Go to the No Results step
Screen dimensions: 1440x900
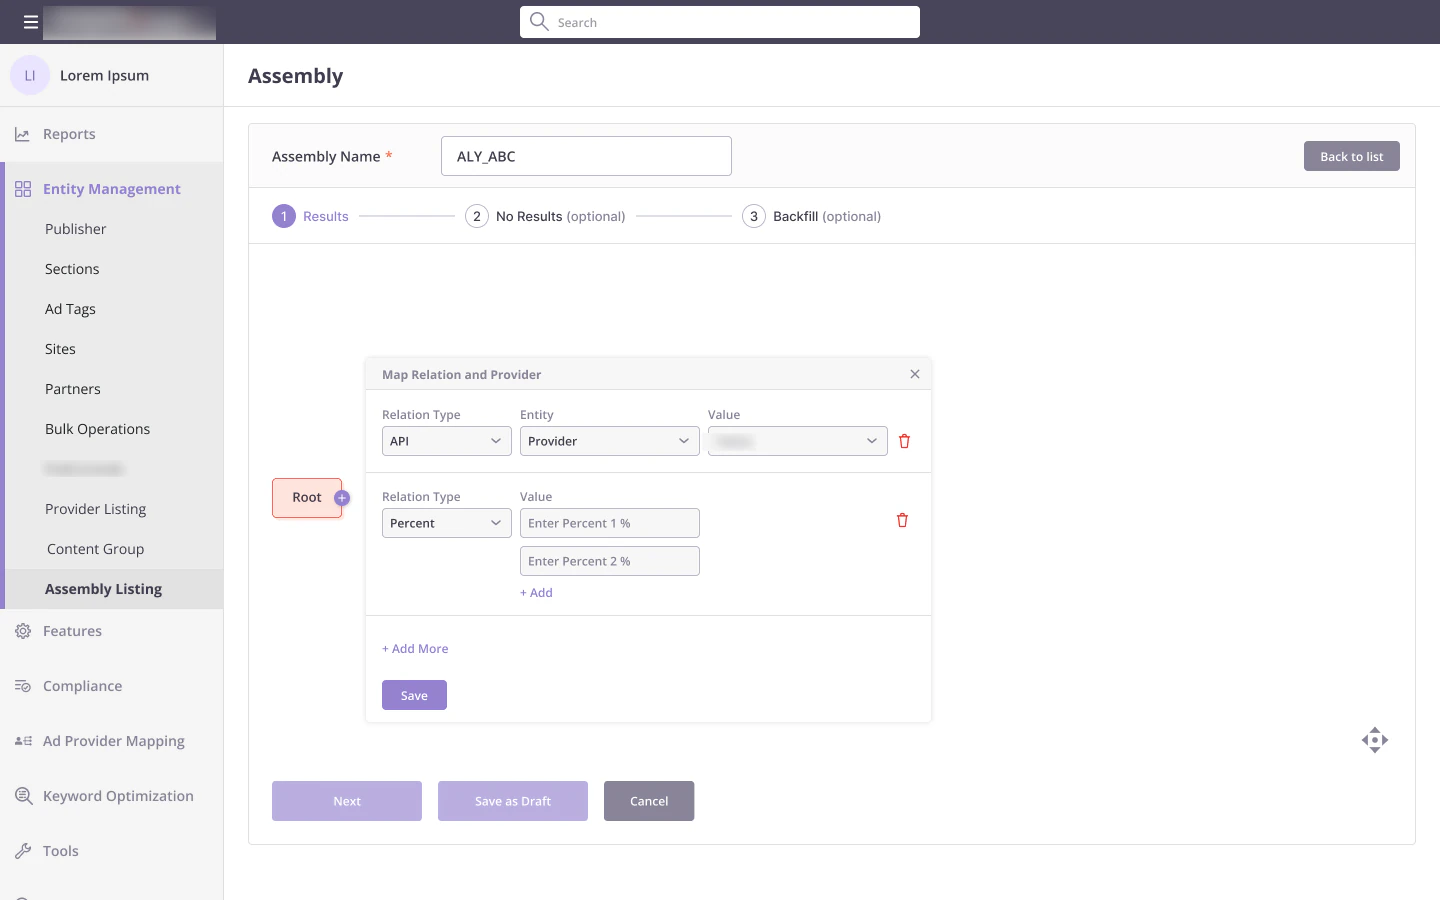point(545,216)
